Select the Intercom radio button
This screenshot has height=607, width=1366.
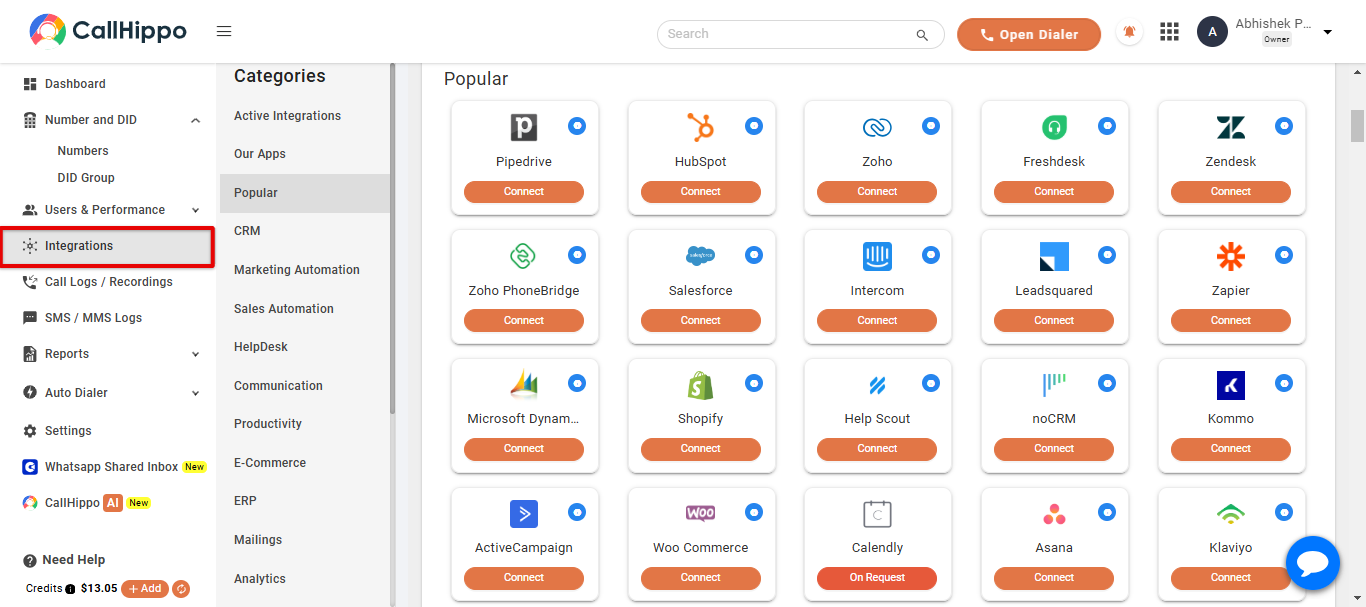[x=931, y=255]
